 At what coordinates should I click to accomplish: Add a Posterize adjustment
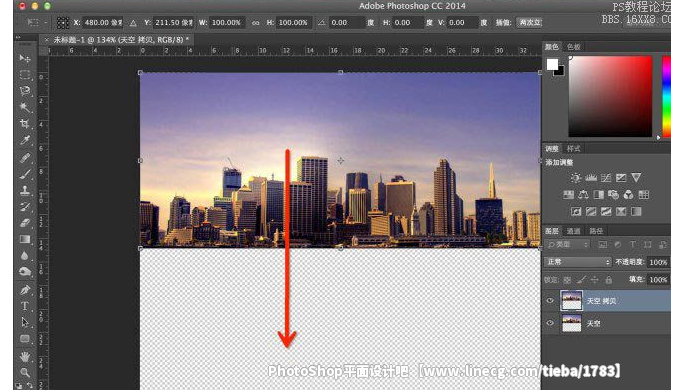591,212
